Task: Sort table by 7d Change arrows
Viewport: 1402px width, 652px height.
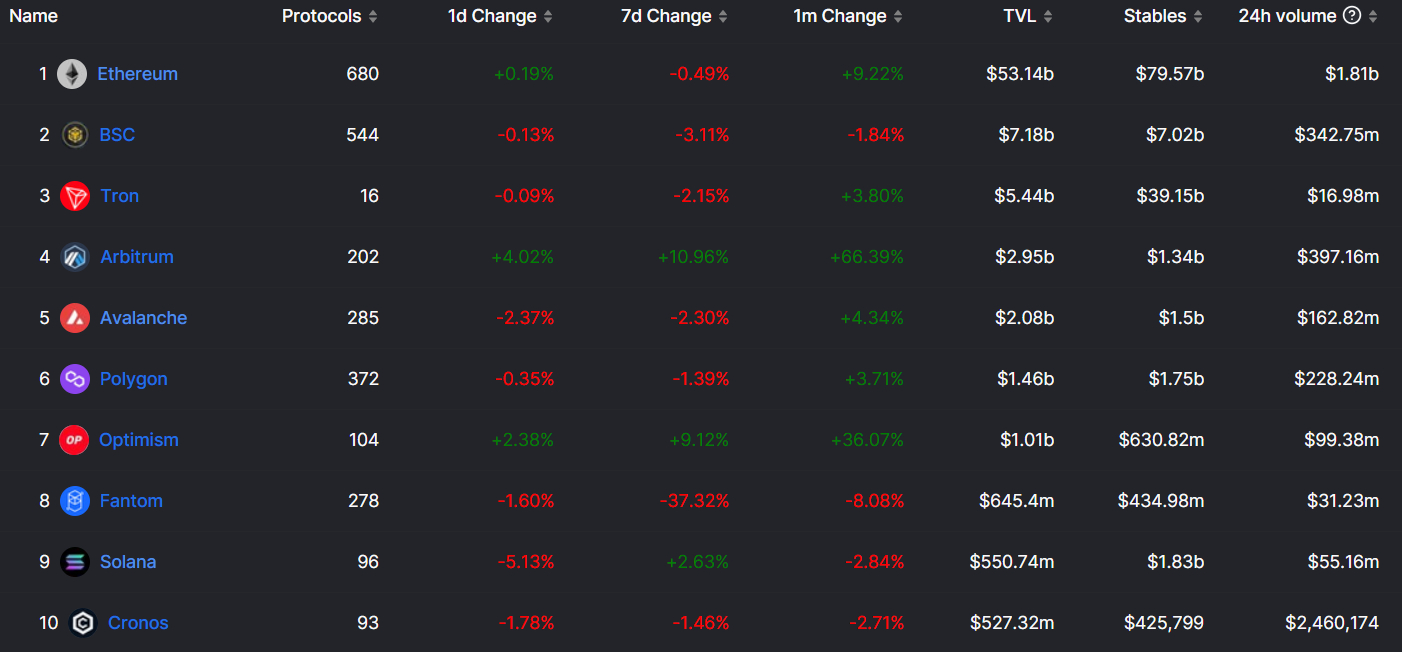Action: tap(723, 16)
